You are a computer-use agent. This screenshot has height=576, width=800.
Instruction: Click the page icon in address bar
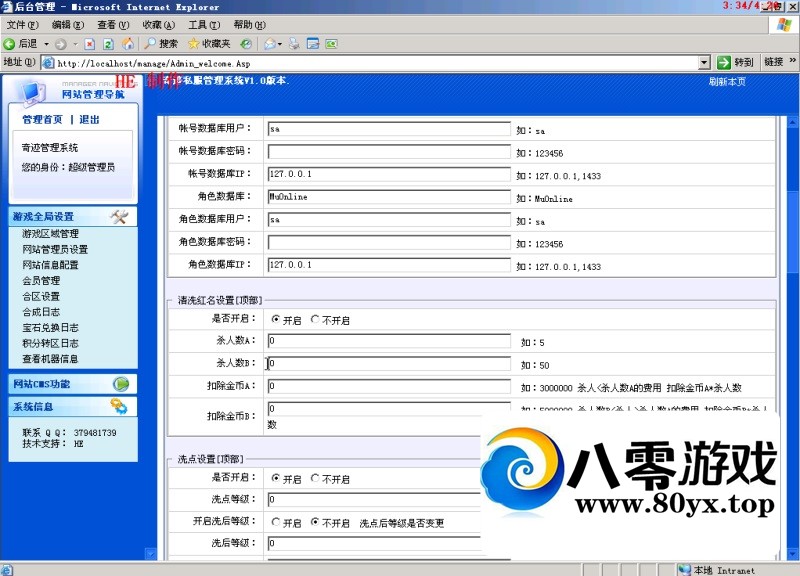[x=48, y=63]
